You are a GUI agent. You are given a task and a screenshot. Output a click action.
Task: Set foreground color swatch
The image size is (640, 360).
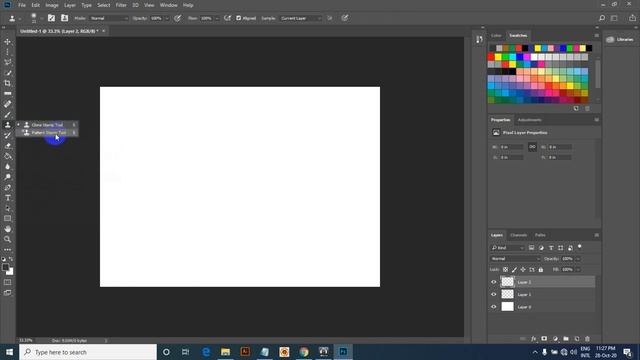tap(5, 267)
